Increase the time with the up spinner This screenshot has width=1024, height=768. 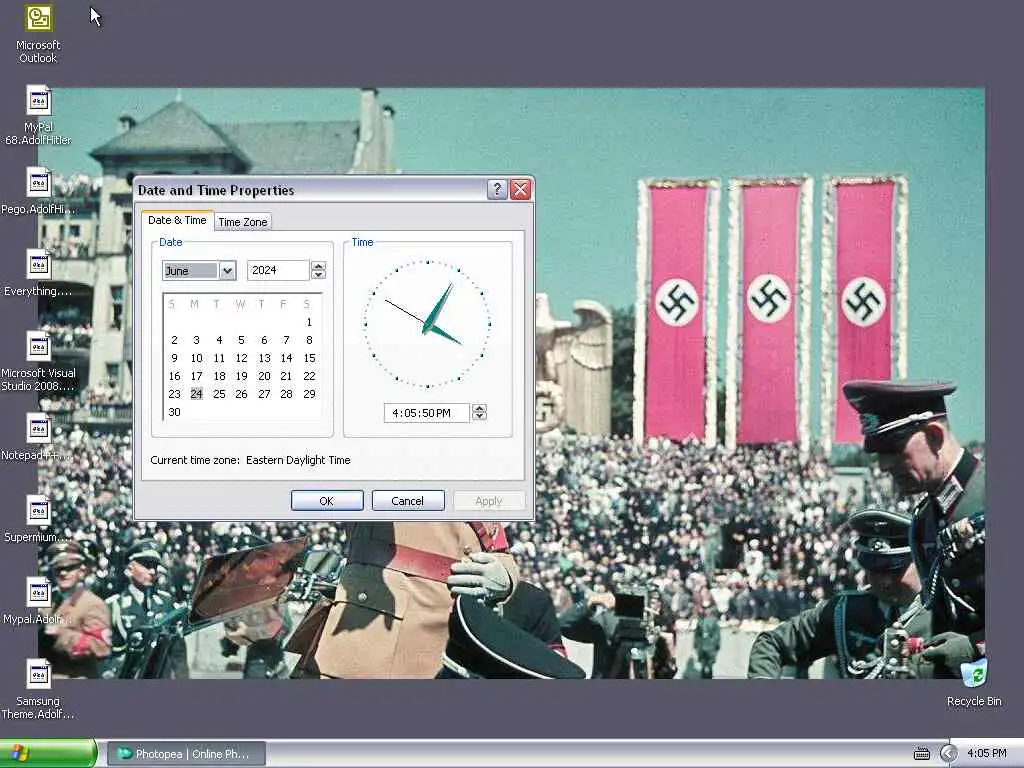point(479,408)
